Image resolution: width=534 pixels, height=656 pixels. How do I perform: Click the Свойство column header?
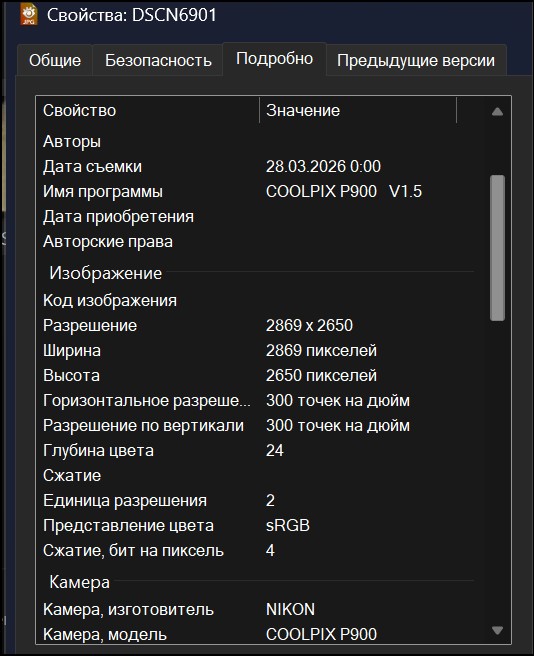click(x=148, y=110)
